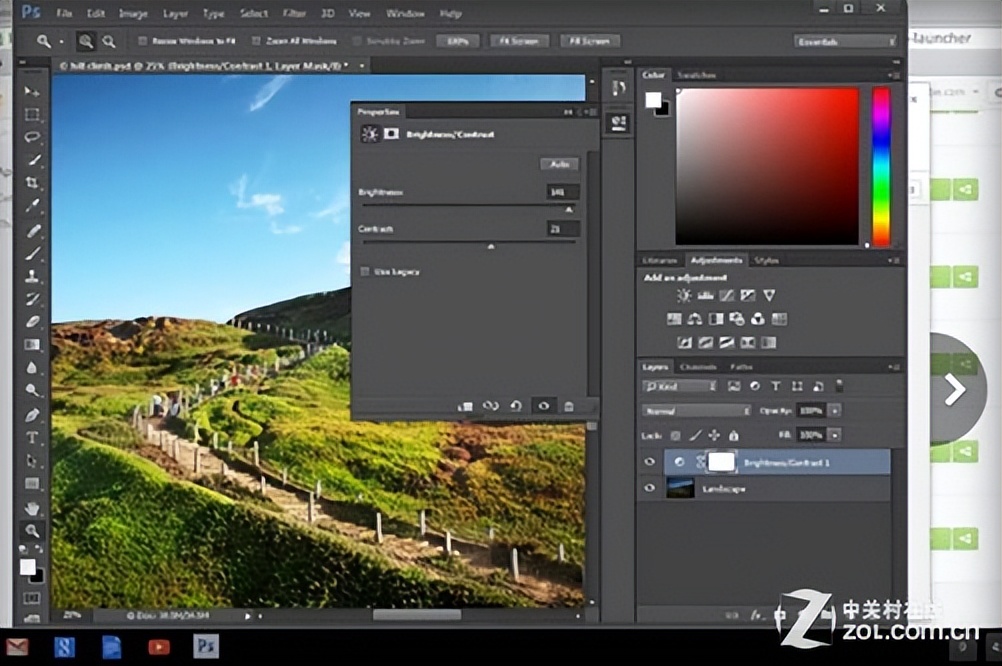1002x666 pixels.
Task: Click the Lock All padlock icon in Layers
Action: pos(734,435)
